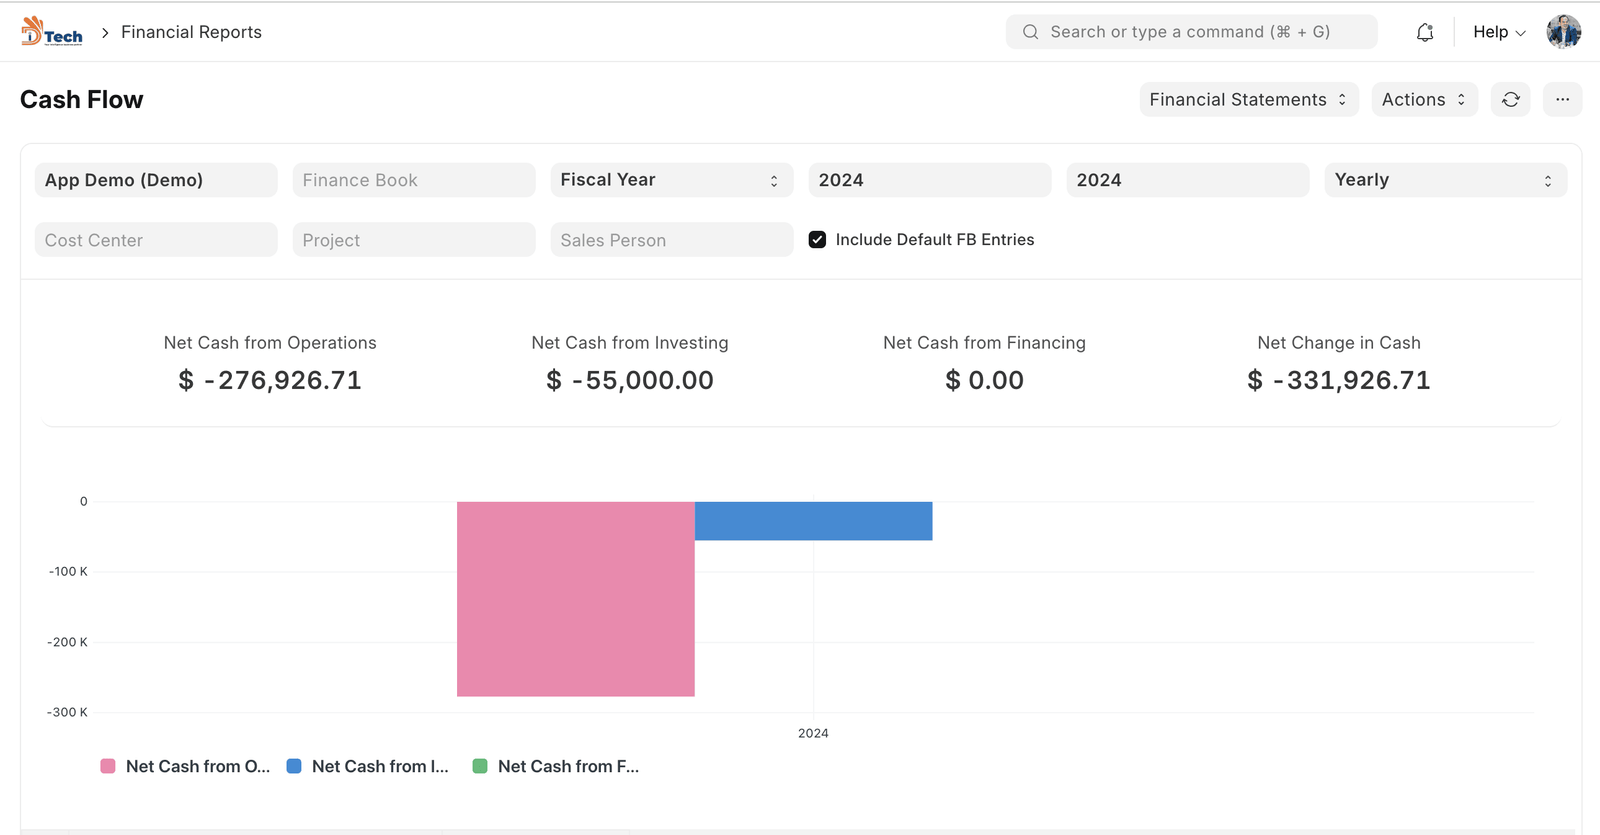Change the Yearly periodicity dropdown
Viewport: 1600px width, 835px height.
coord(1445,180)
